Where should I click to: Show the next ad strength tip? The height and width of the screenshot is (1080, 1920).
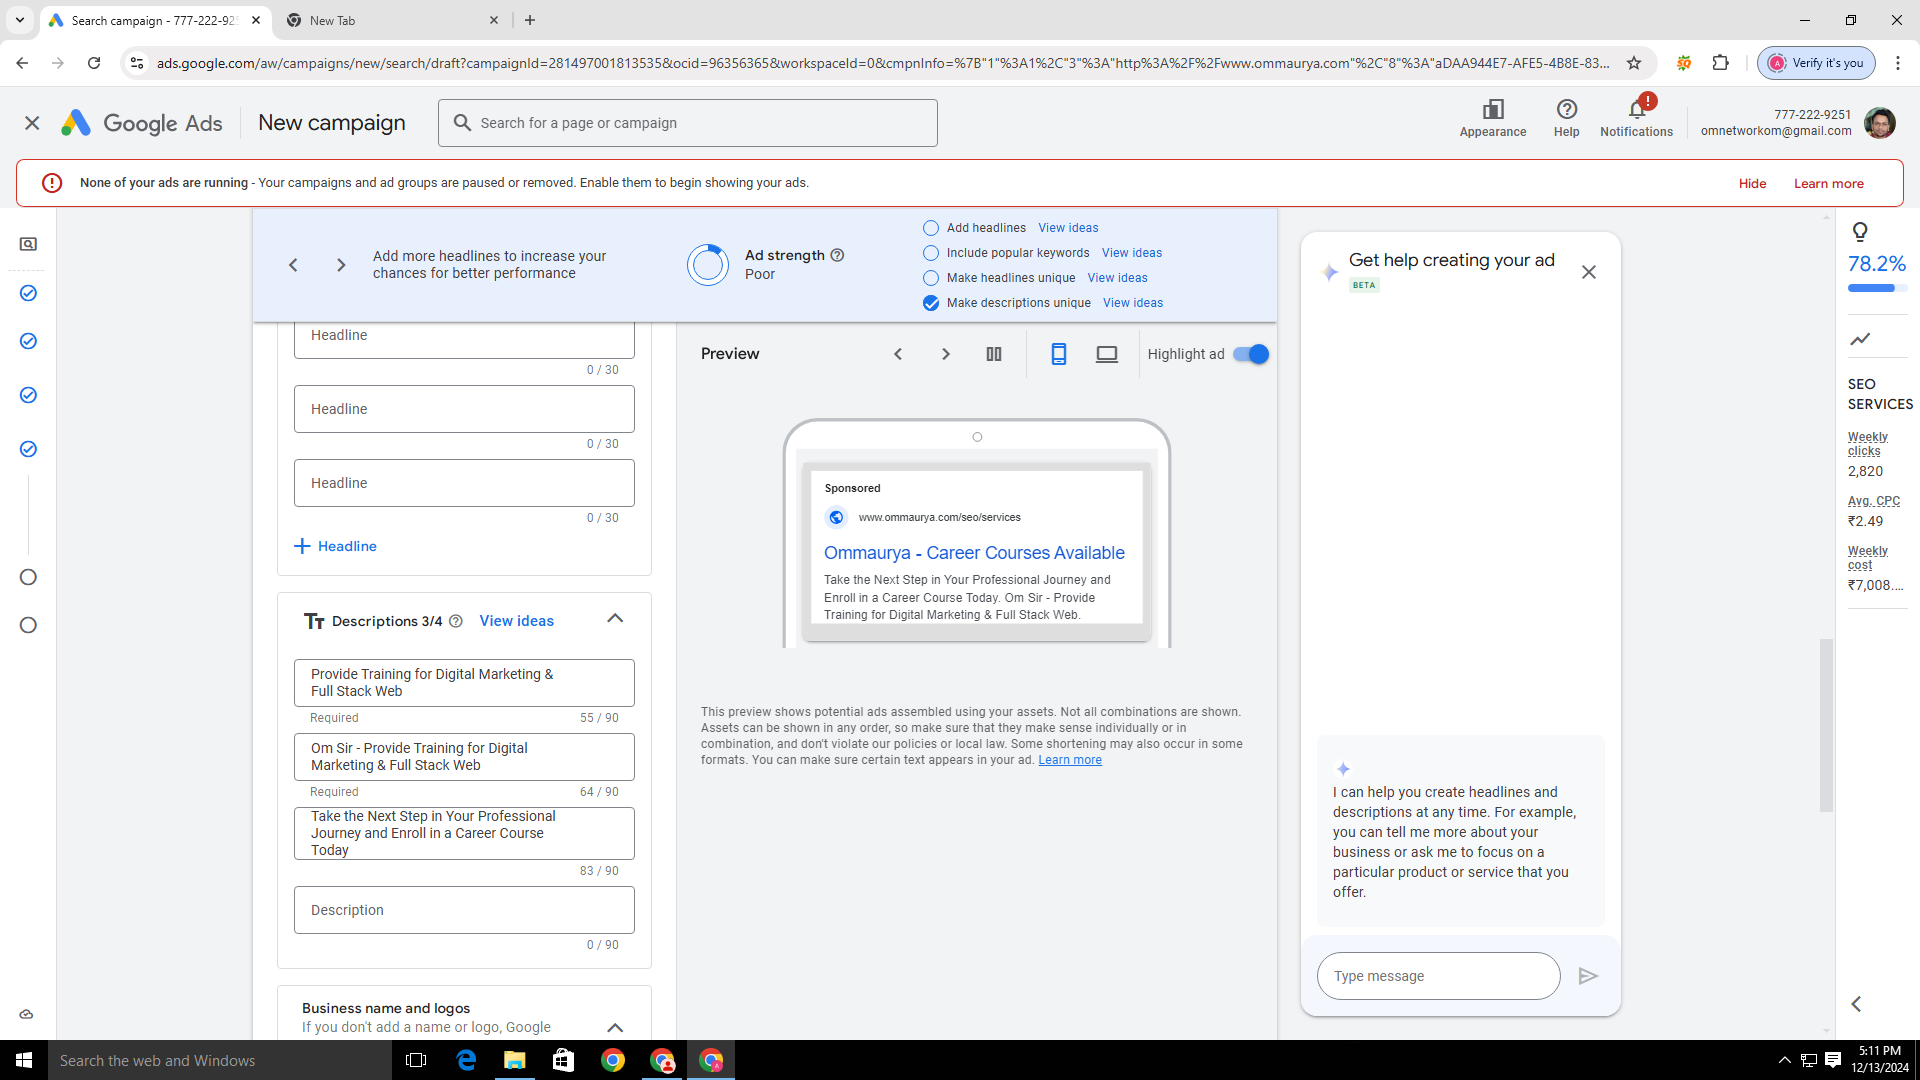[341, 265]
